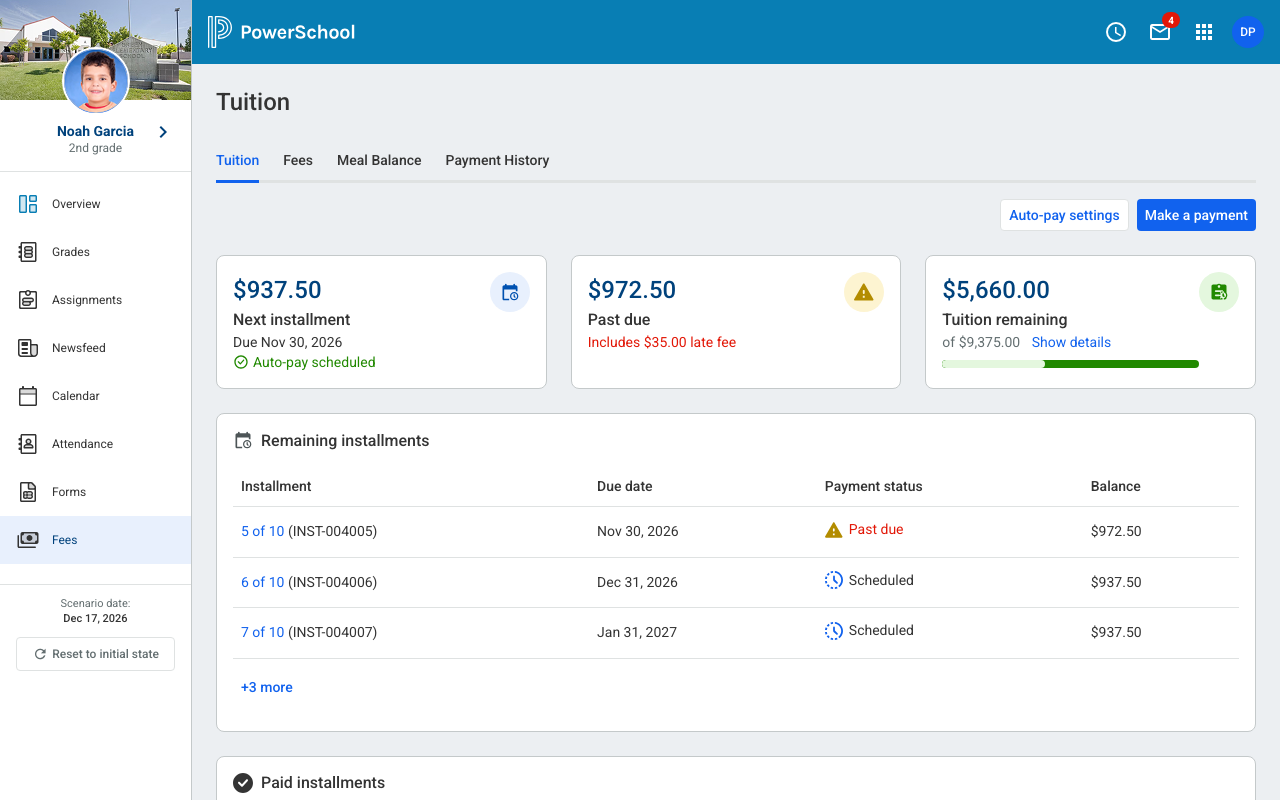Expand Noah Garcia's student selector chevron
The width and height of the screenshot is (1280, 800).
[162, 131]
